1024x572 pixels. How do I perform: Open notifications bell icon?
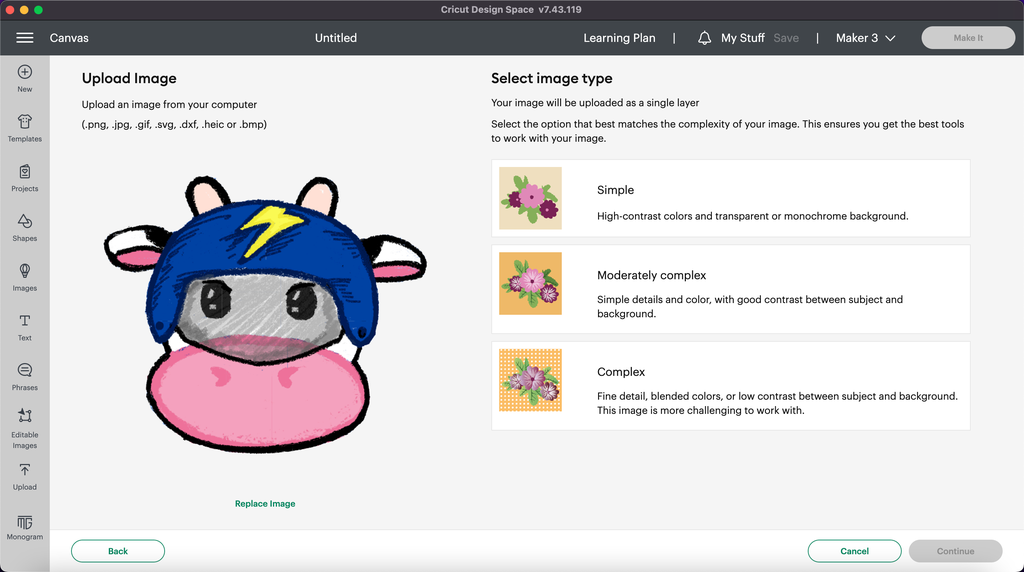[x=704, y=38]
